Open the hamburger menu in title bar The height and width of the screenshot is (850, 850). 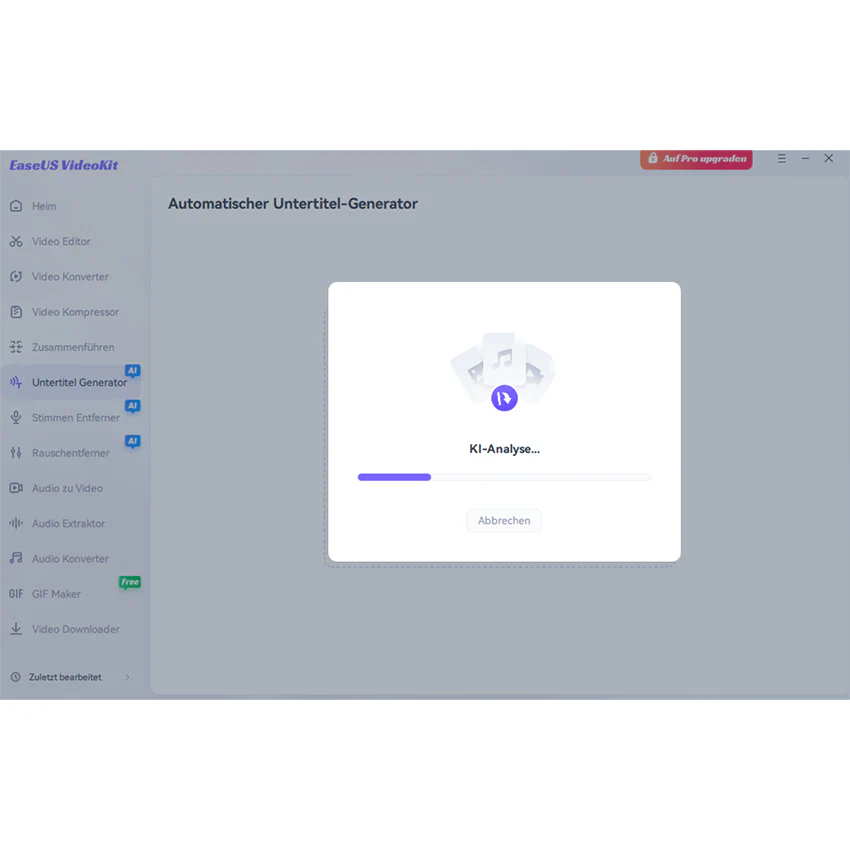(782, 158)
